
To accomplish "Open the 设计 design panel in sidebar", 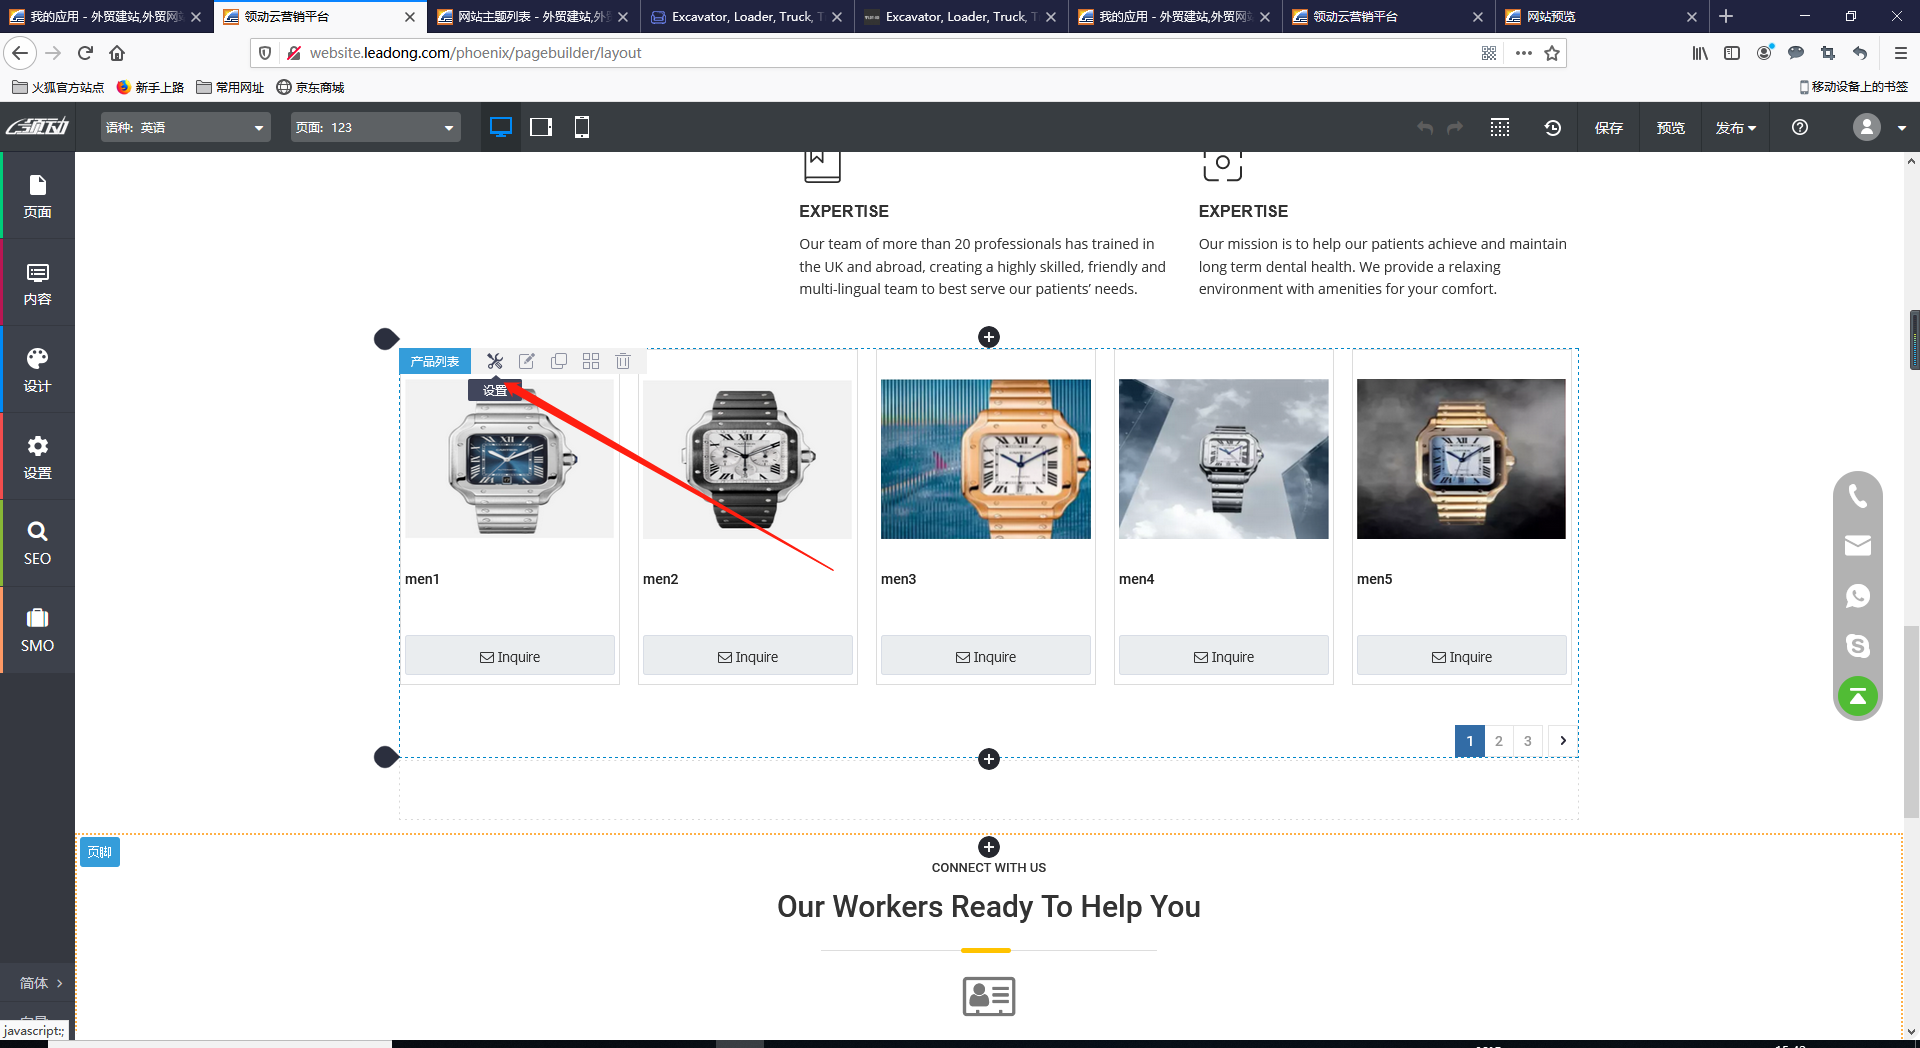I will click(37, 370).
